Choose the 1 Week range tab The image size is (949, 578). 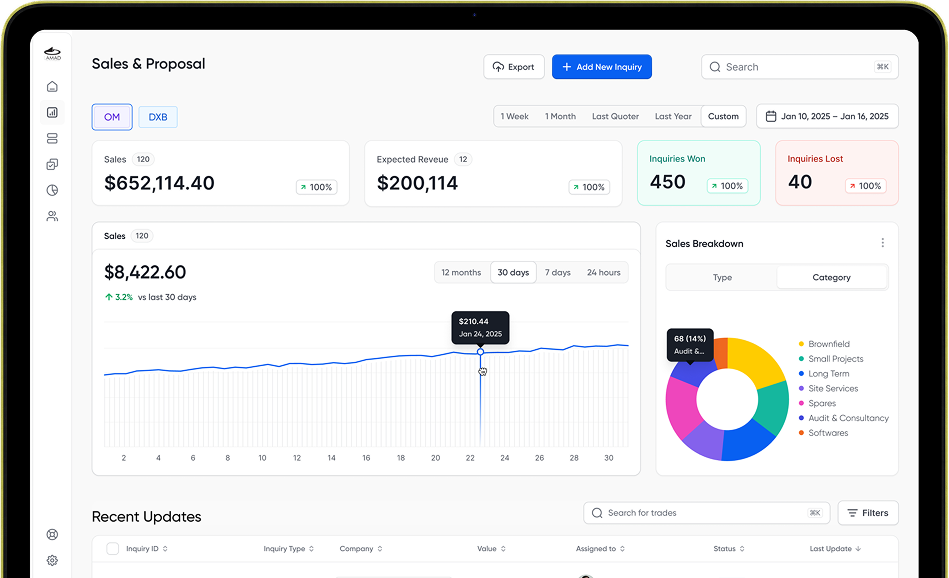[x=514, y=116]
